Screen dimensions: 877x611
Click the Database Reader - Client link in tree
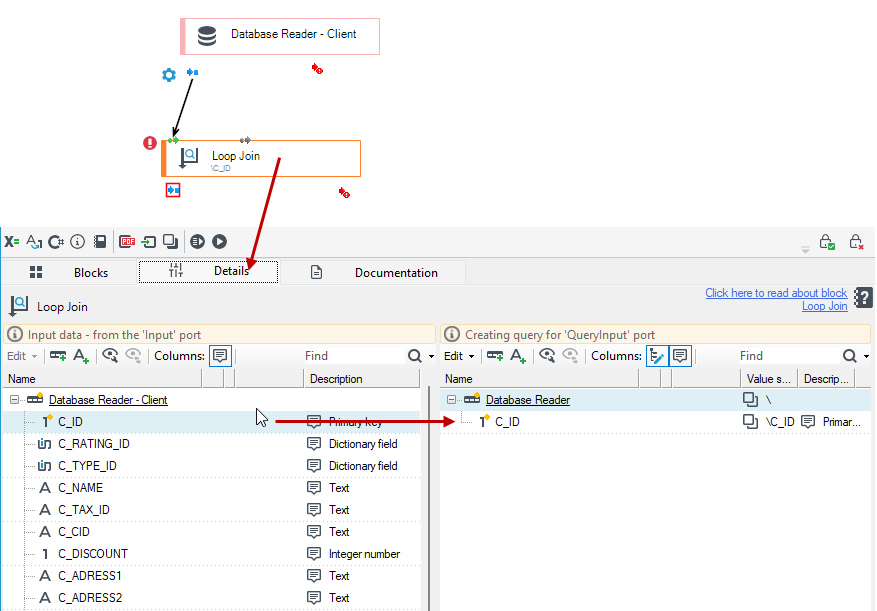click(x=108, y=400)
